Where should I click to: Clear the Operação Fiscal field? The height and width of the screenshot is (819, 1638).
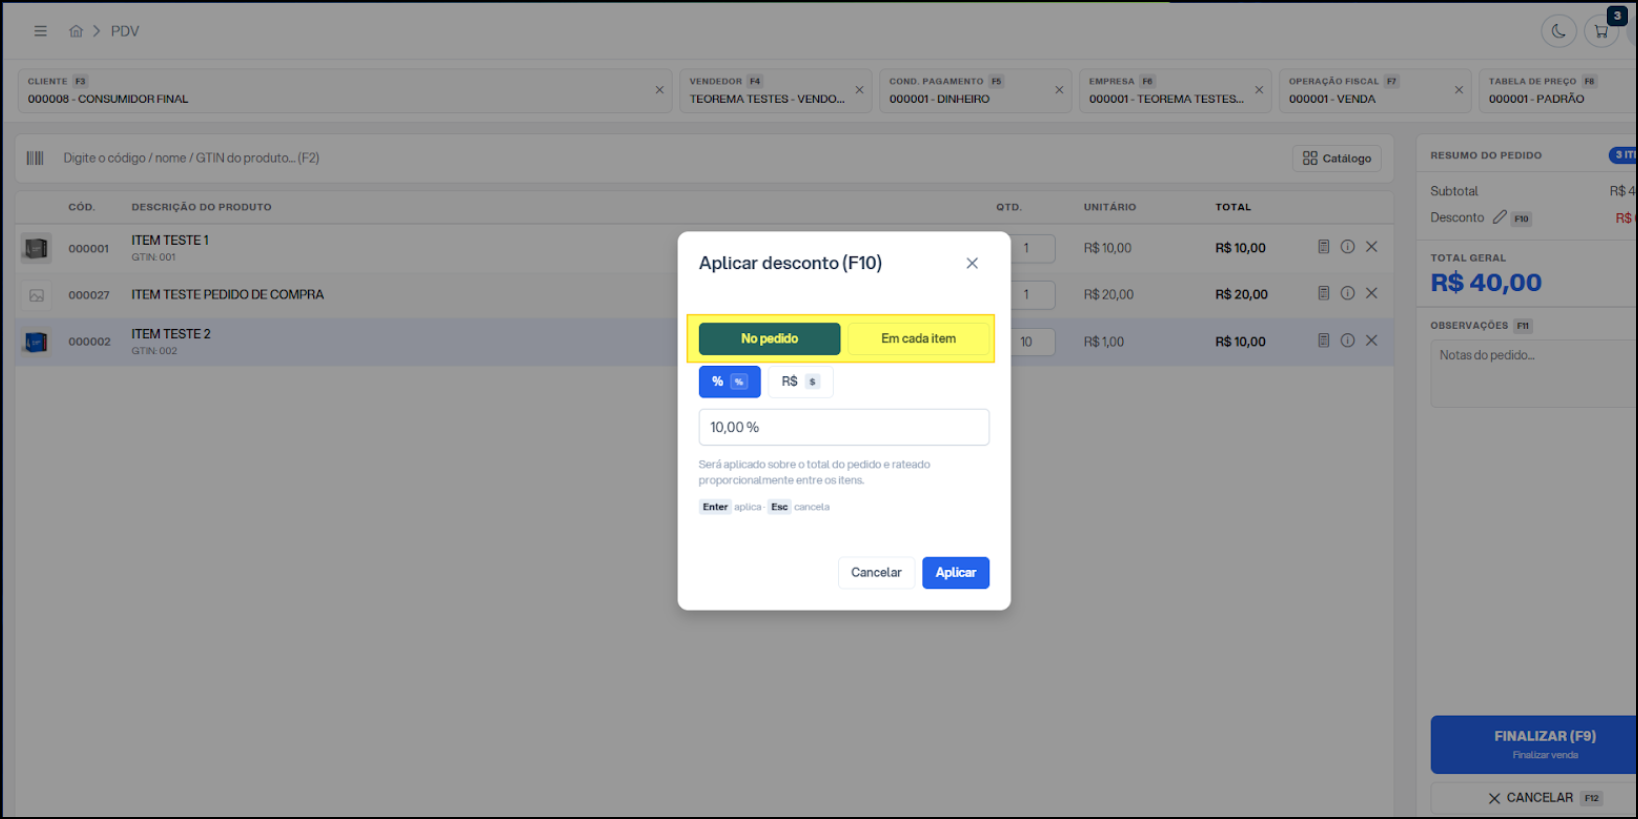1459,90
